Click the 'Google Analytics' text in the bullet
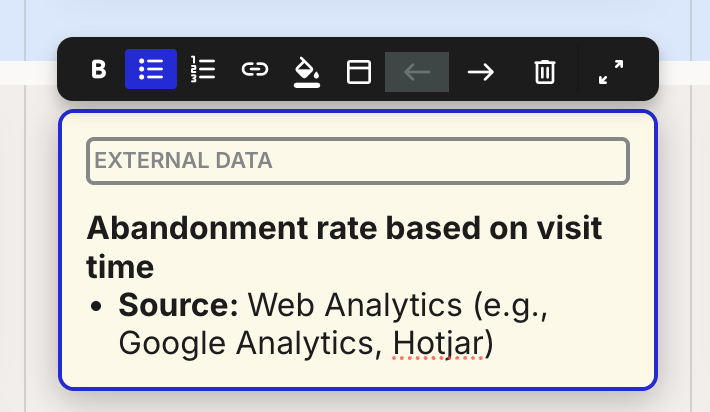The height and width of the screenshot is (412, 710). [x=249, y=343]
